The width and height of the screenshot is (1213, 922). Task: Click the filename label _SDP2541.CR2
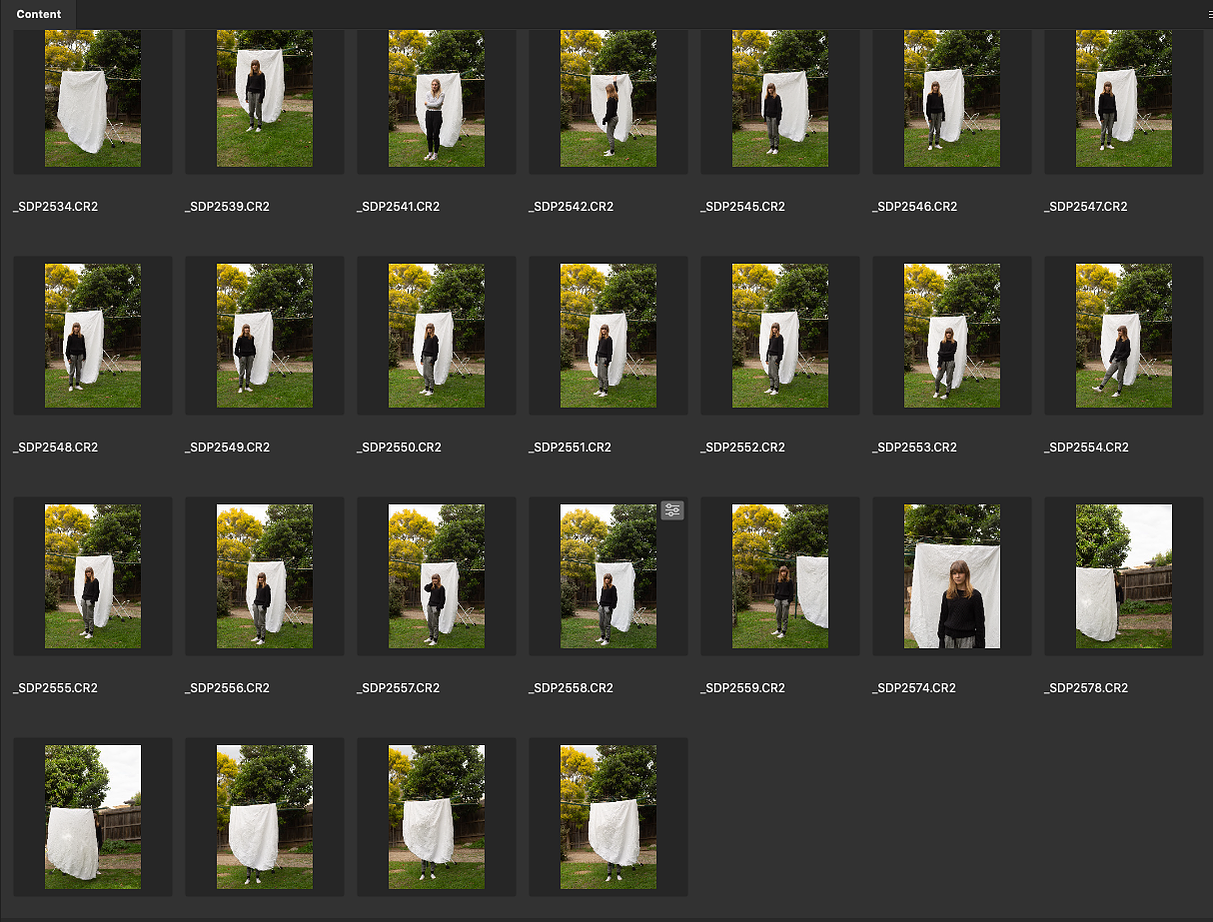click(398, 207)
